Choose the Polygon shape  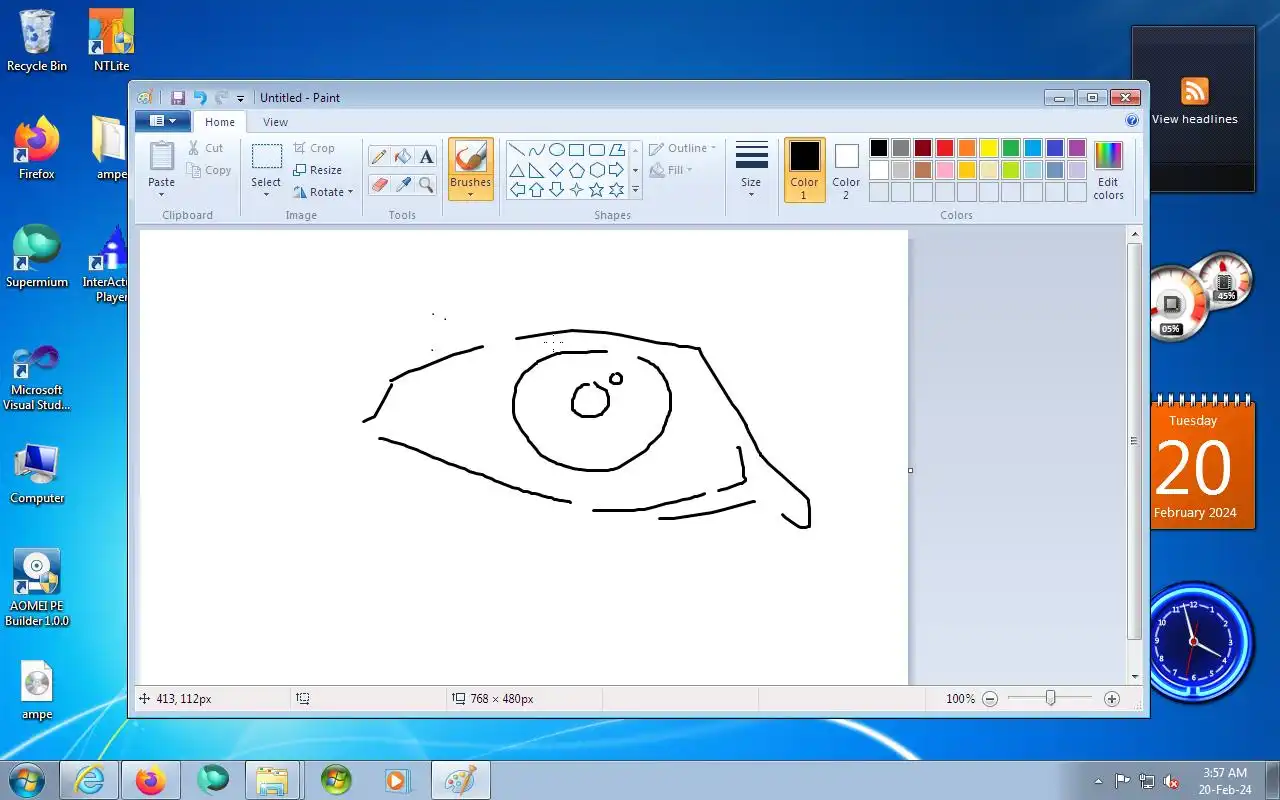click(x=617, y=150)
